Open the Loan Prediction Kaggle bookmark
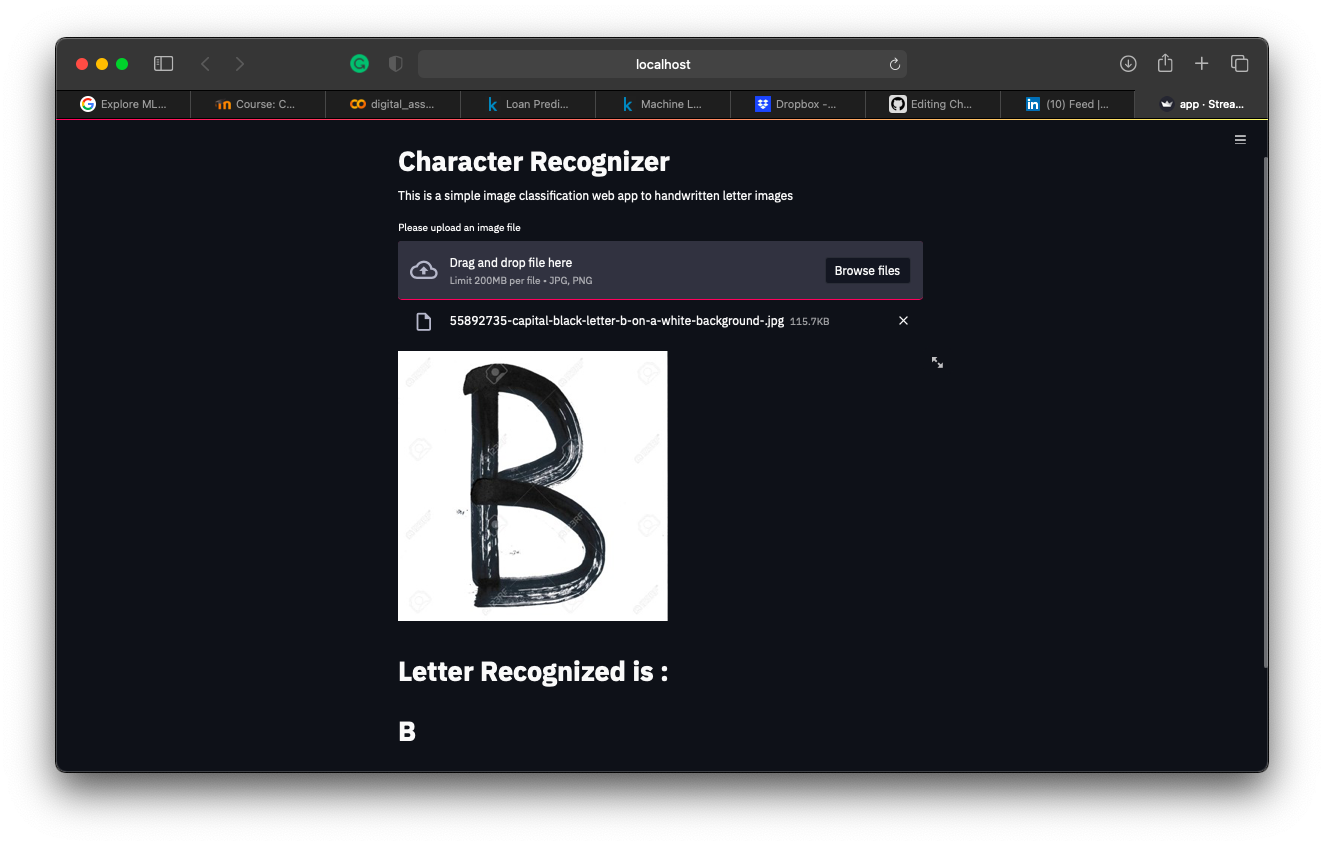1324x846 pixels. tap(527, 104)
